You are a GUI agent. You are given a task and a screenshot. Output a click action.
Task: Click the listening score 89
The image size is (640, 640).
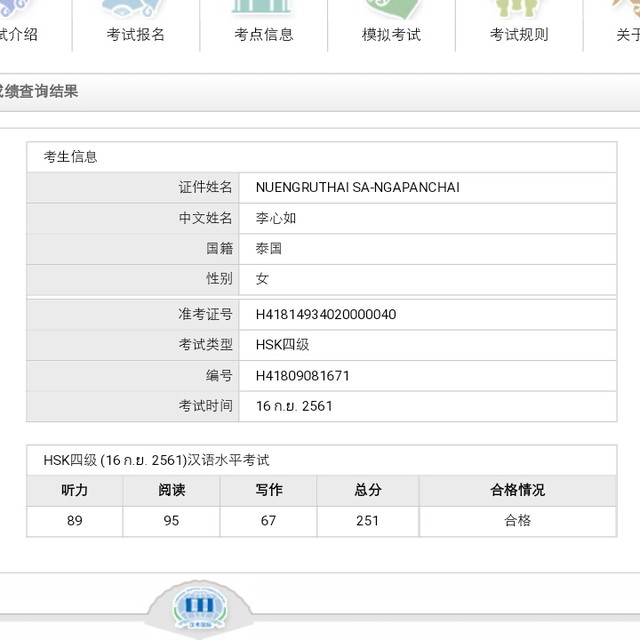click(75, 521)
